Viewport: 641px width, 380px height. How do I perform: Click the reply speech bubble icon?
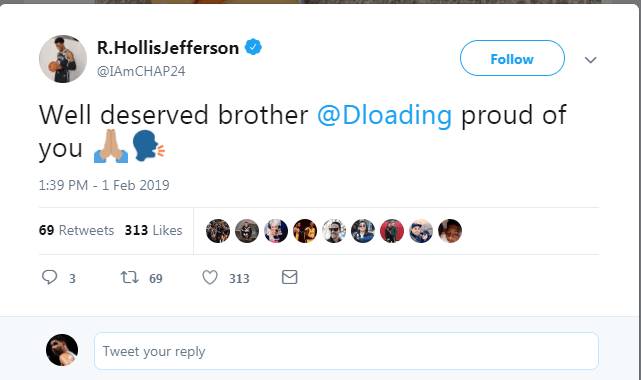tap(49, 277)
